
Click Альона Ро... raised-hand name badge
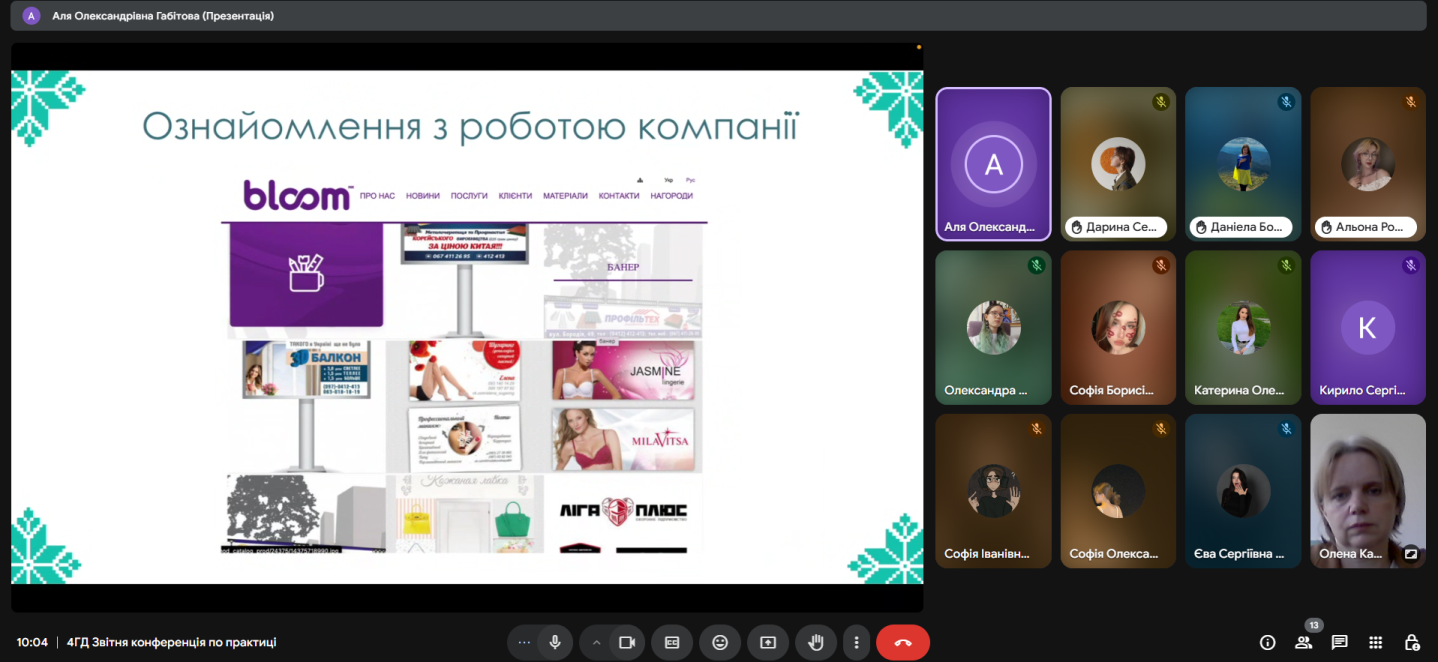1365,227
